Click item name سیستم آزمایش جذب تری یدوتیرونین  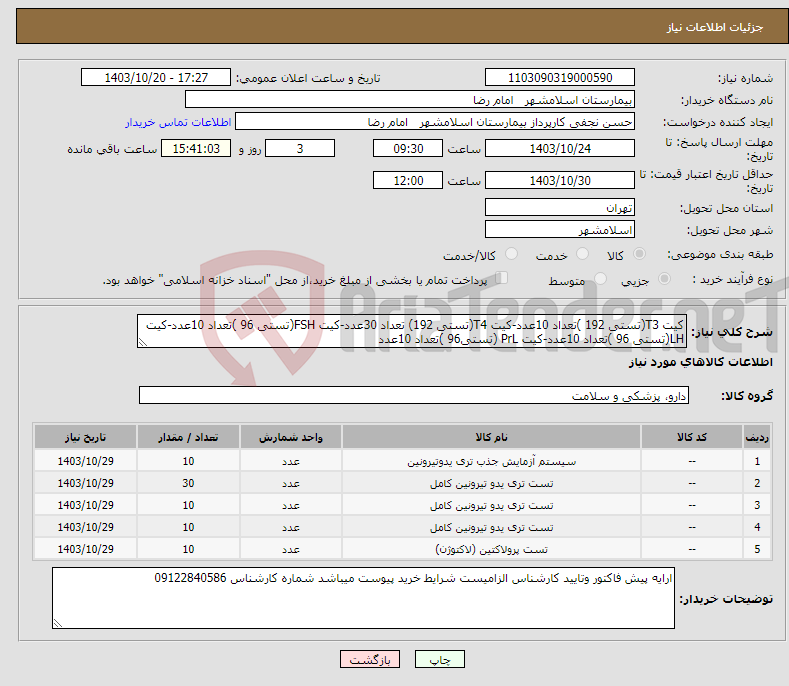[491, 462]
